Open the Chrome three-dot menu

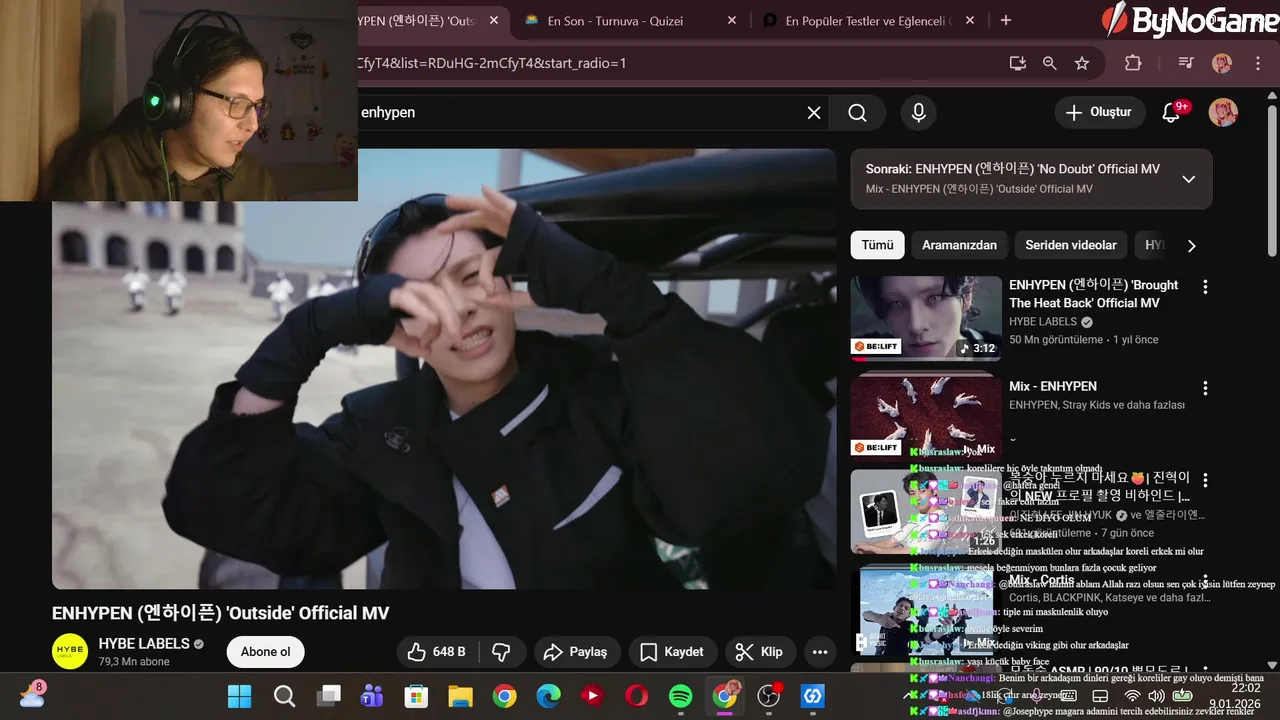(1258, 63)
